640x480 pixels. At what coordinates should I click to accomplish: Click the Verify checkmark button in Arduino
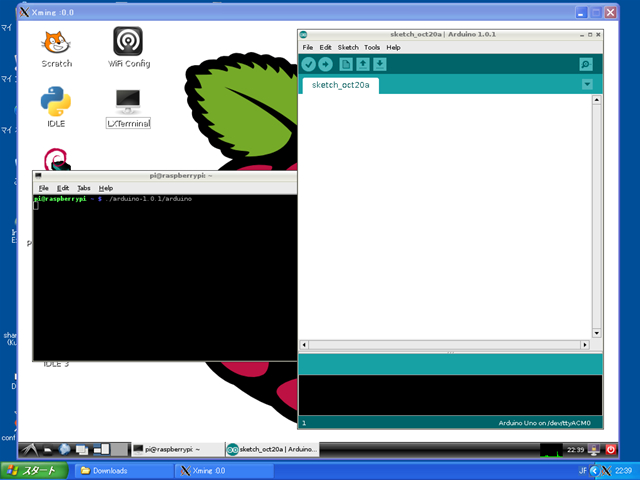(309, 64)
